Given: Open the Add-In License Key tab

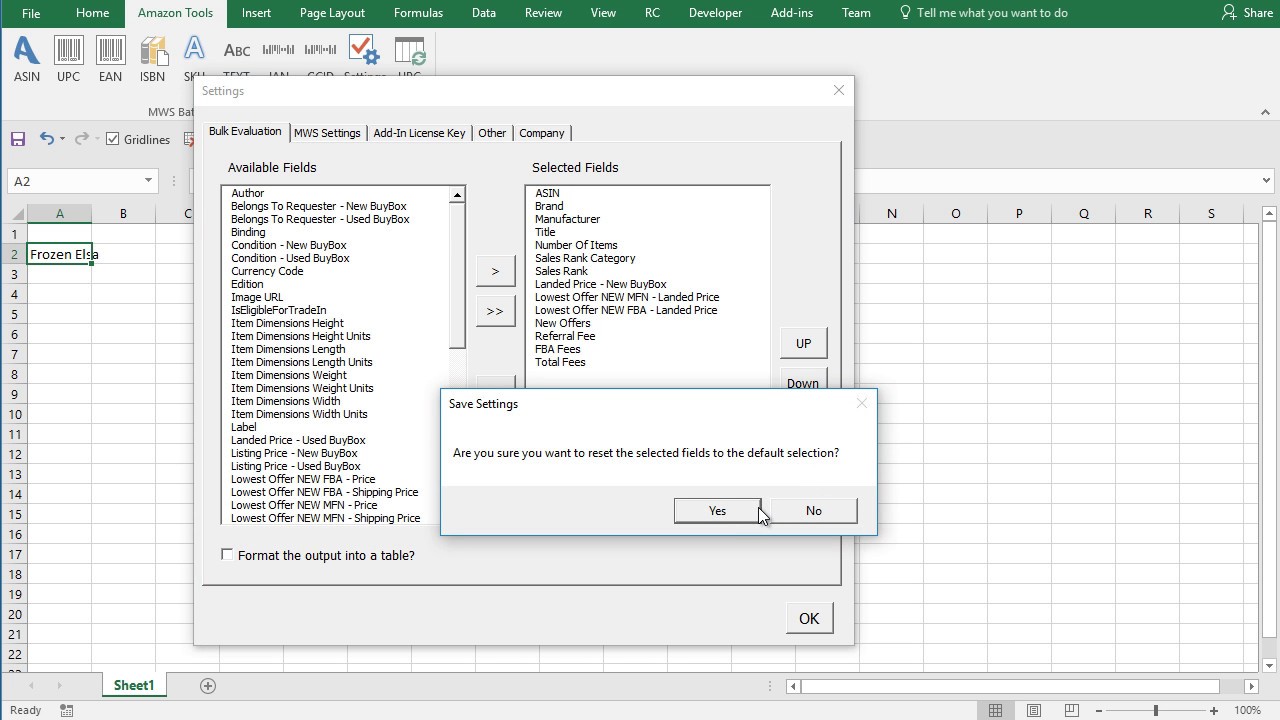Looking at the screenshot, I should (419, 133).
